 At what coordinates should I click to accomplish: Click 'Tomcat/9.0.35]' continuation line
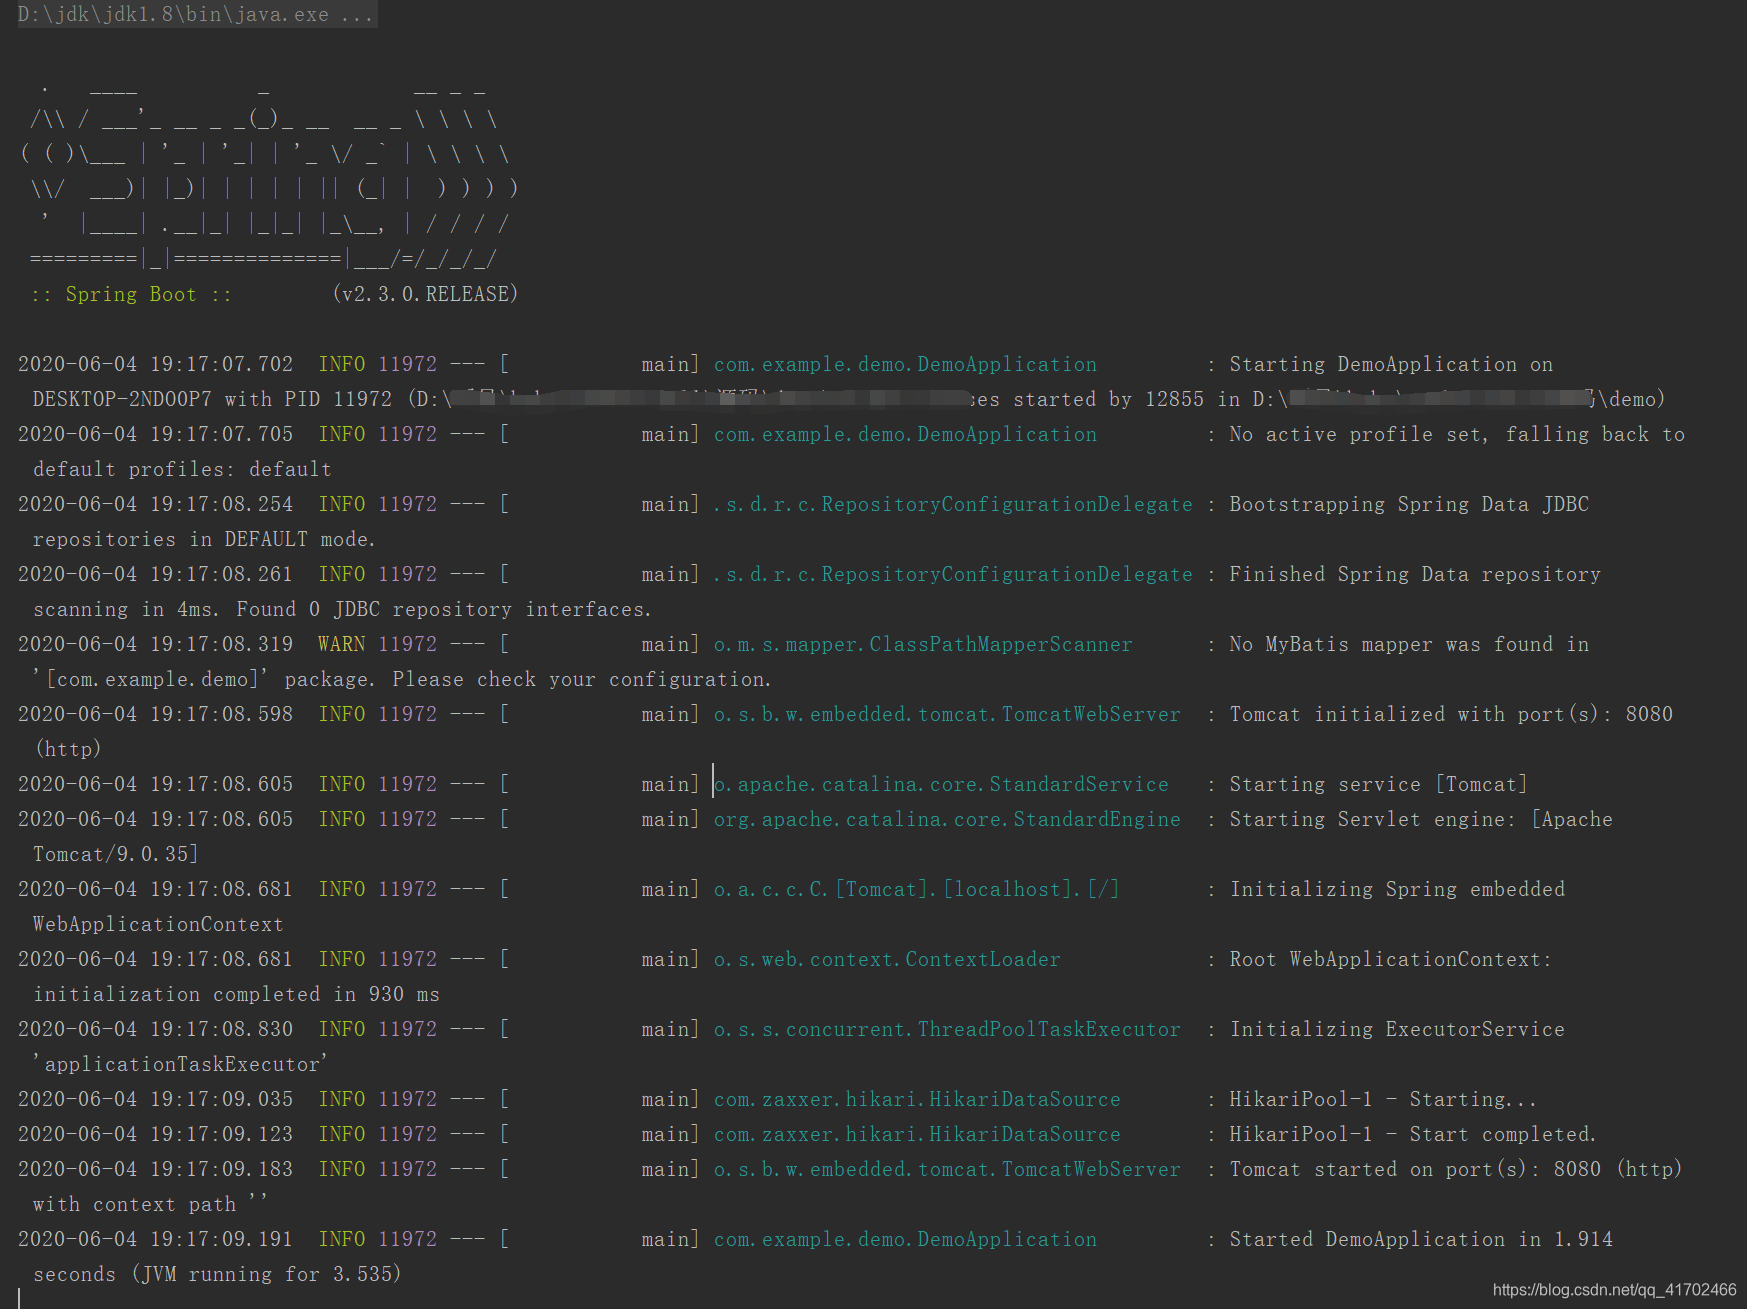[116, 854]
